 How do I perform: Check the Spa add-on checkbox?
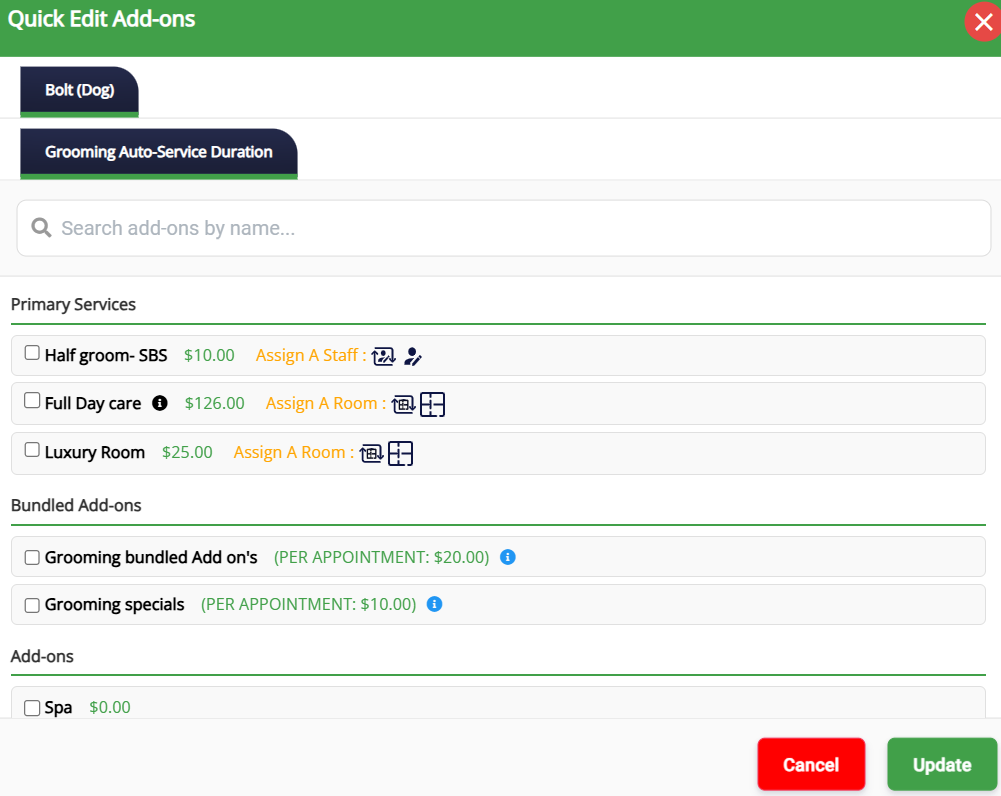[x=32, y=708]
